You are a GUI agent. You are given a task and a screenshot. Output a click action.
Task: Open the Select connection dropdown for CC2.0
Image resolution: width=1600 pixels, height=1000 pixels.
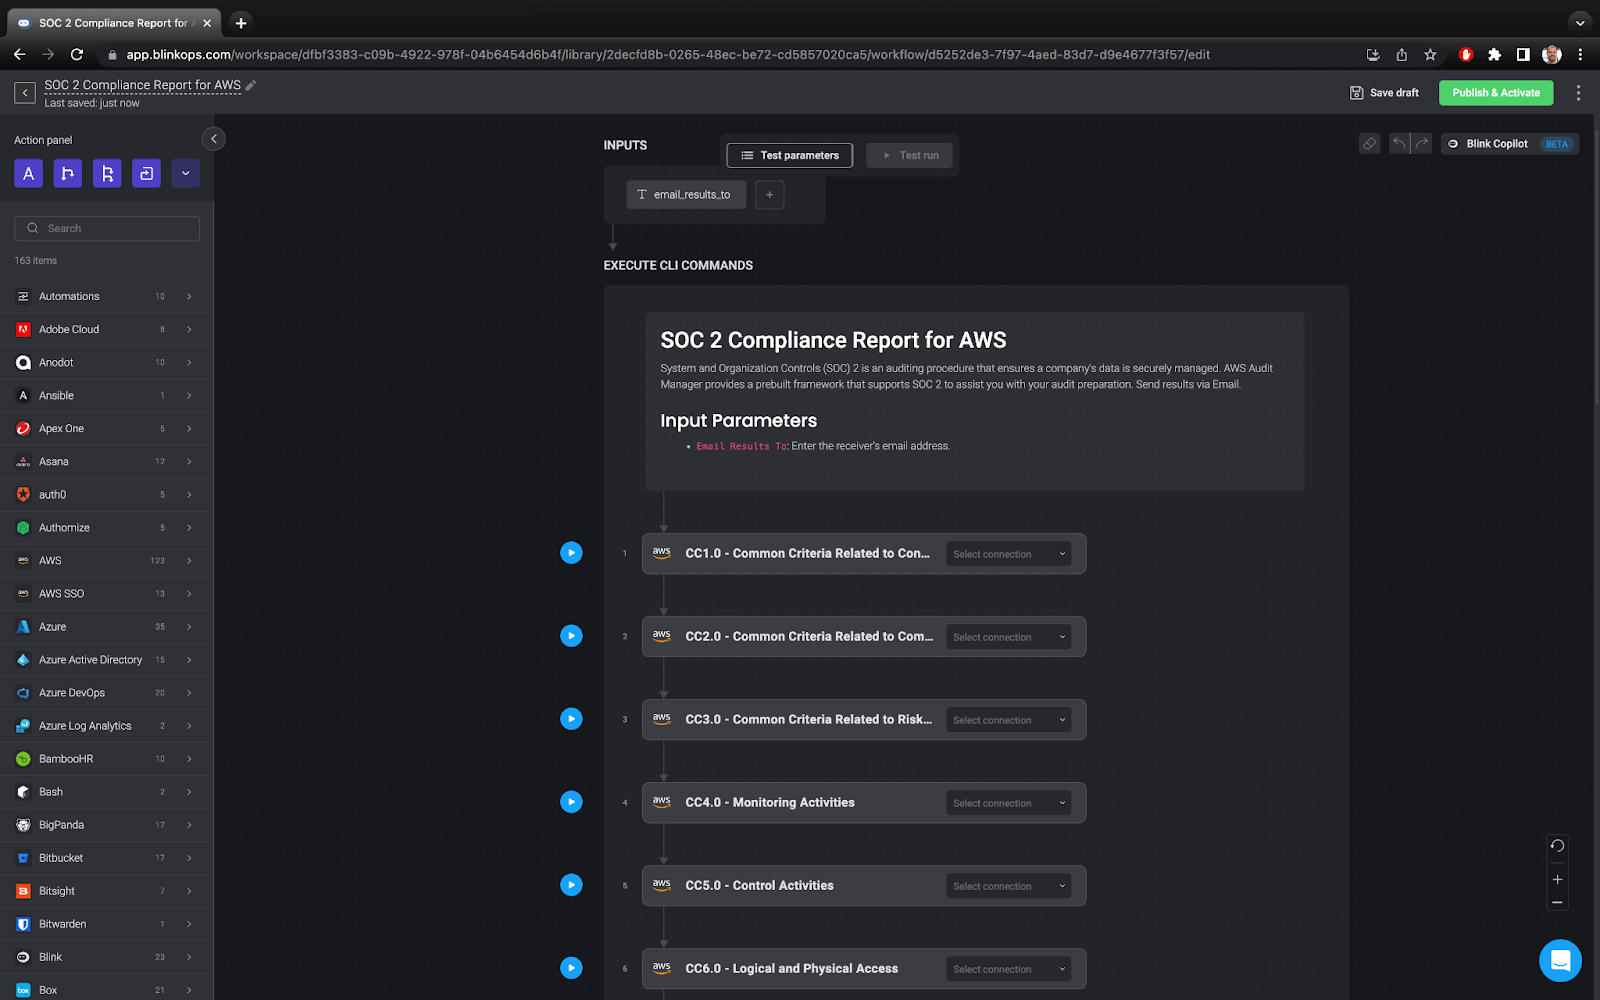point(1007,636)
